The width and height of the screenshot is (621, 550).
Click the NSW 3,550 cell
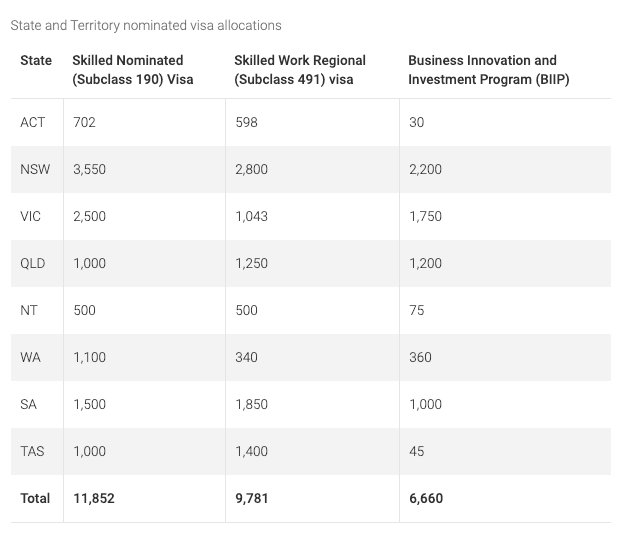pyautogui.click(x=89, y=169)
